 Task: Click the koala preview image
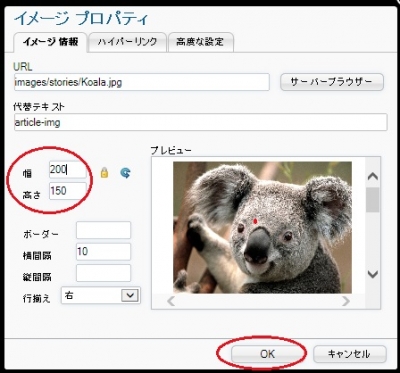262,227
